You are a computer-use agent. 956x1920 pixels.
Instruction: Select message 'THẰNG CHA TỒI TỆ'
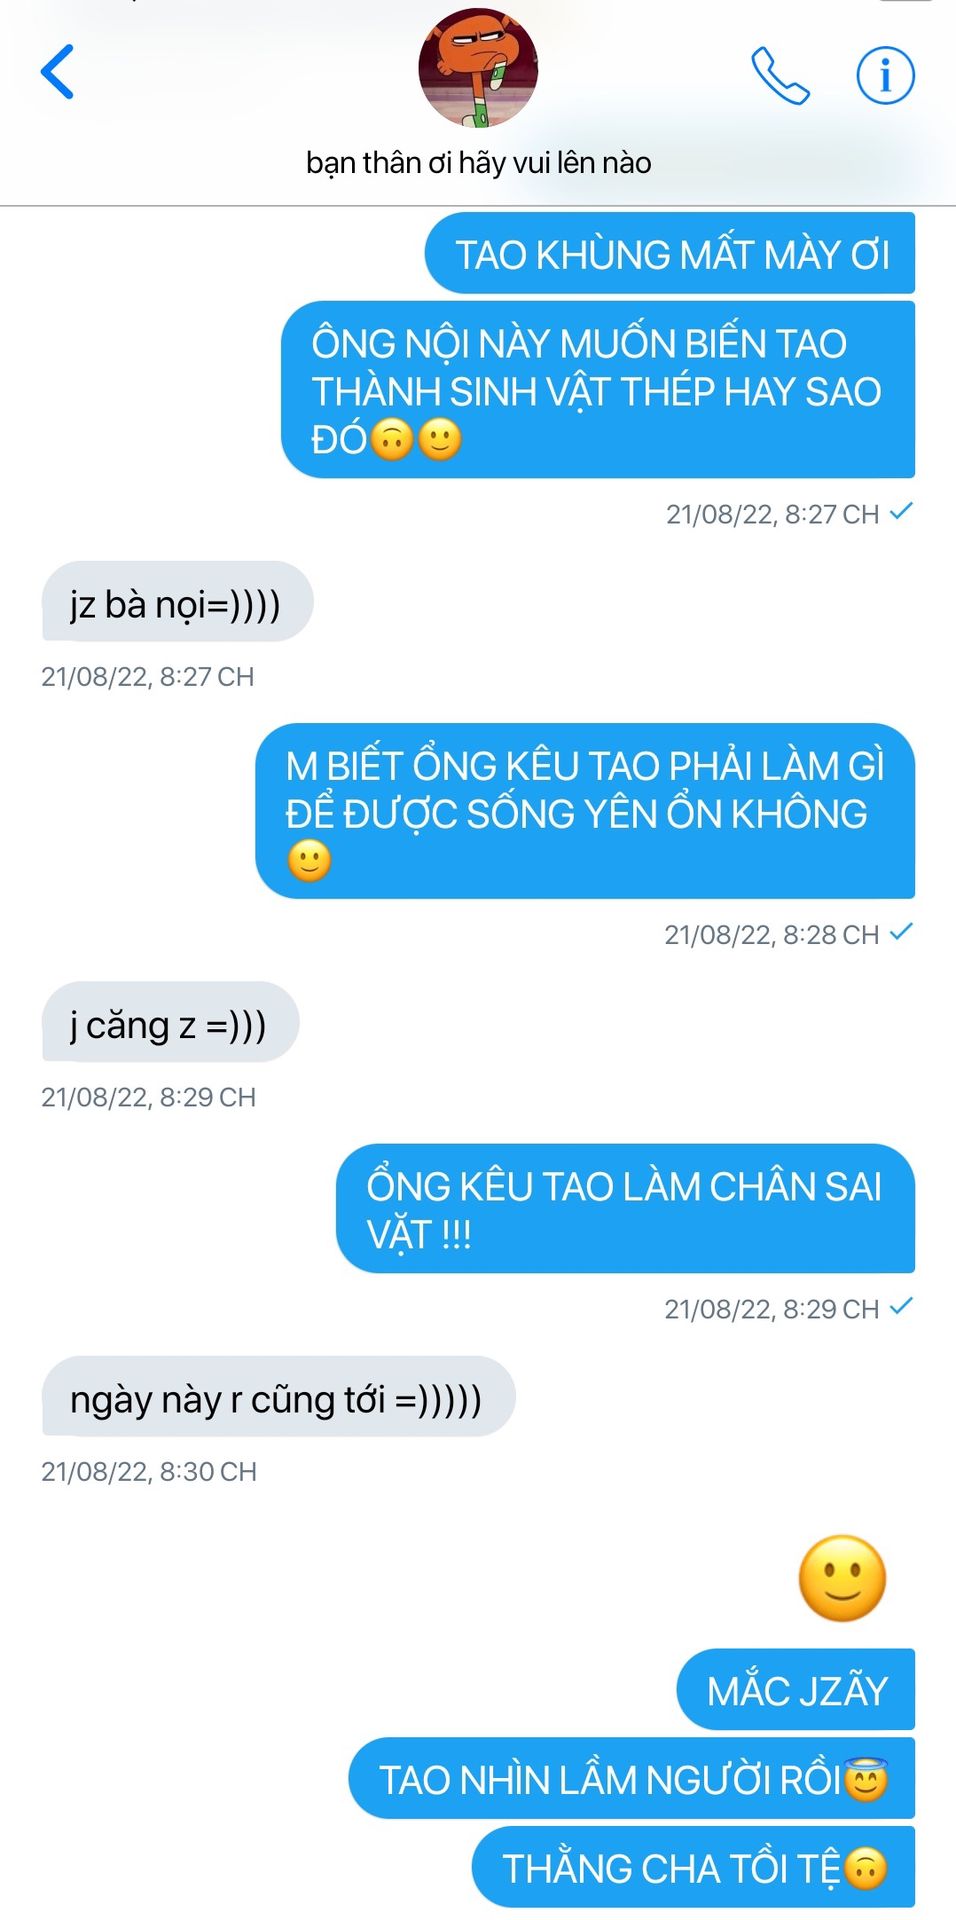[x=693, y=1867]
